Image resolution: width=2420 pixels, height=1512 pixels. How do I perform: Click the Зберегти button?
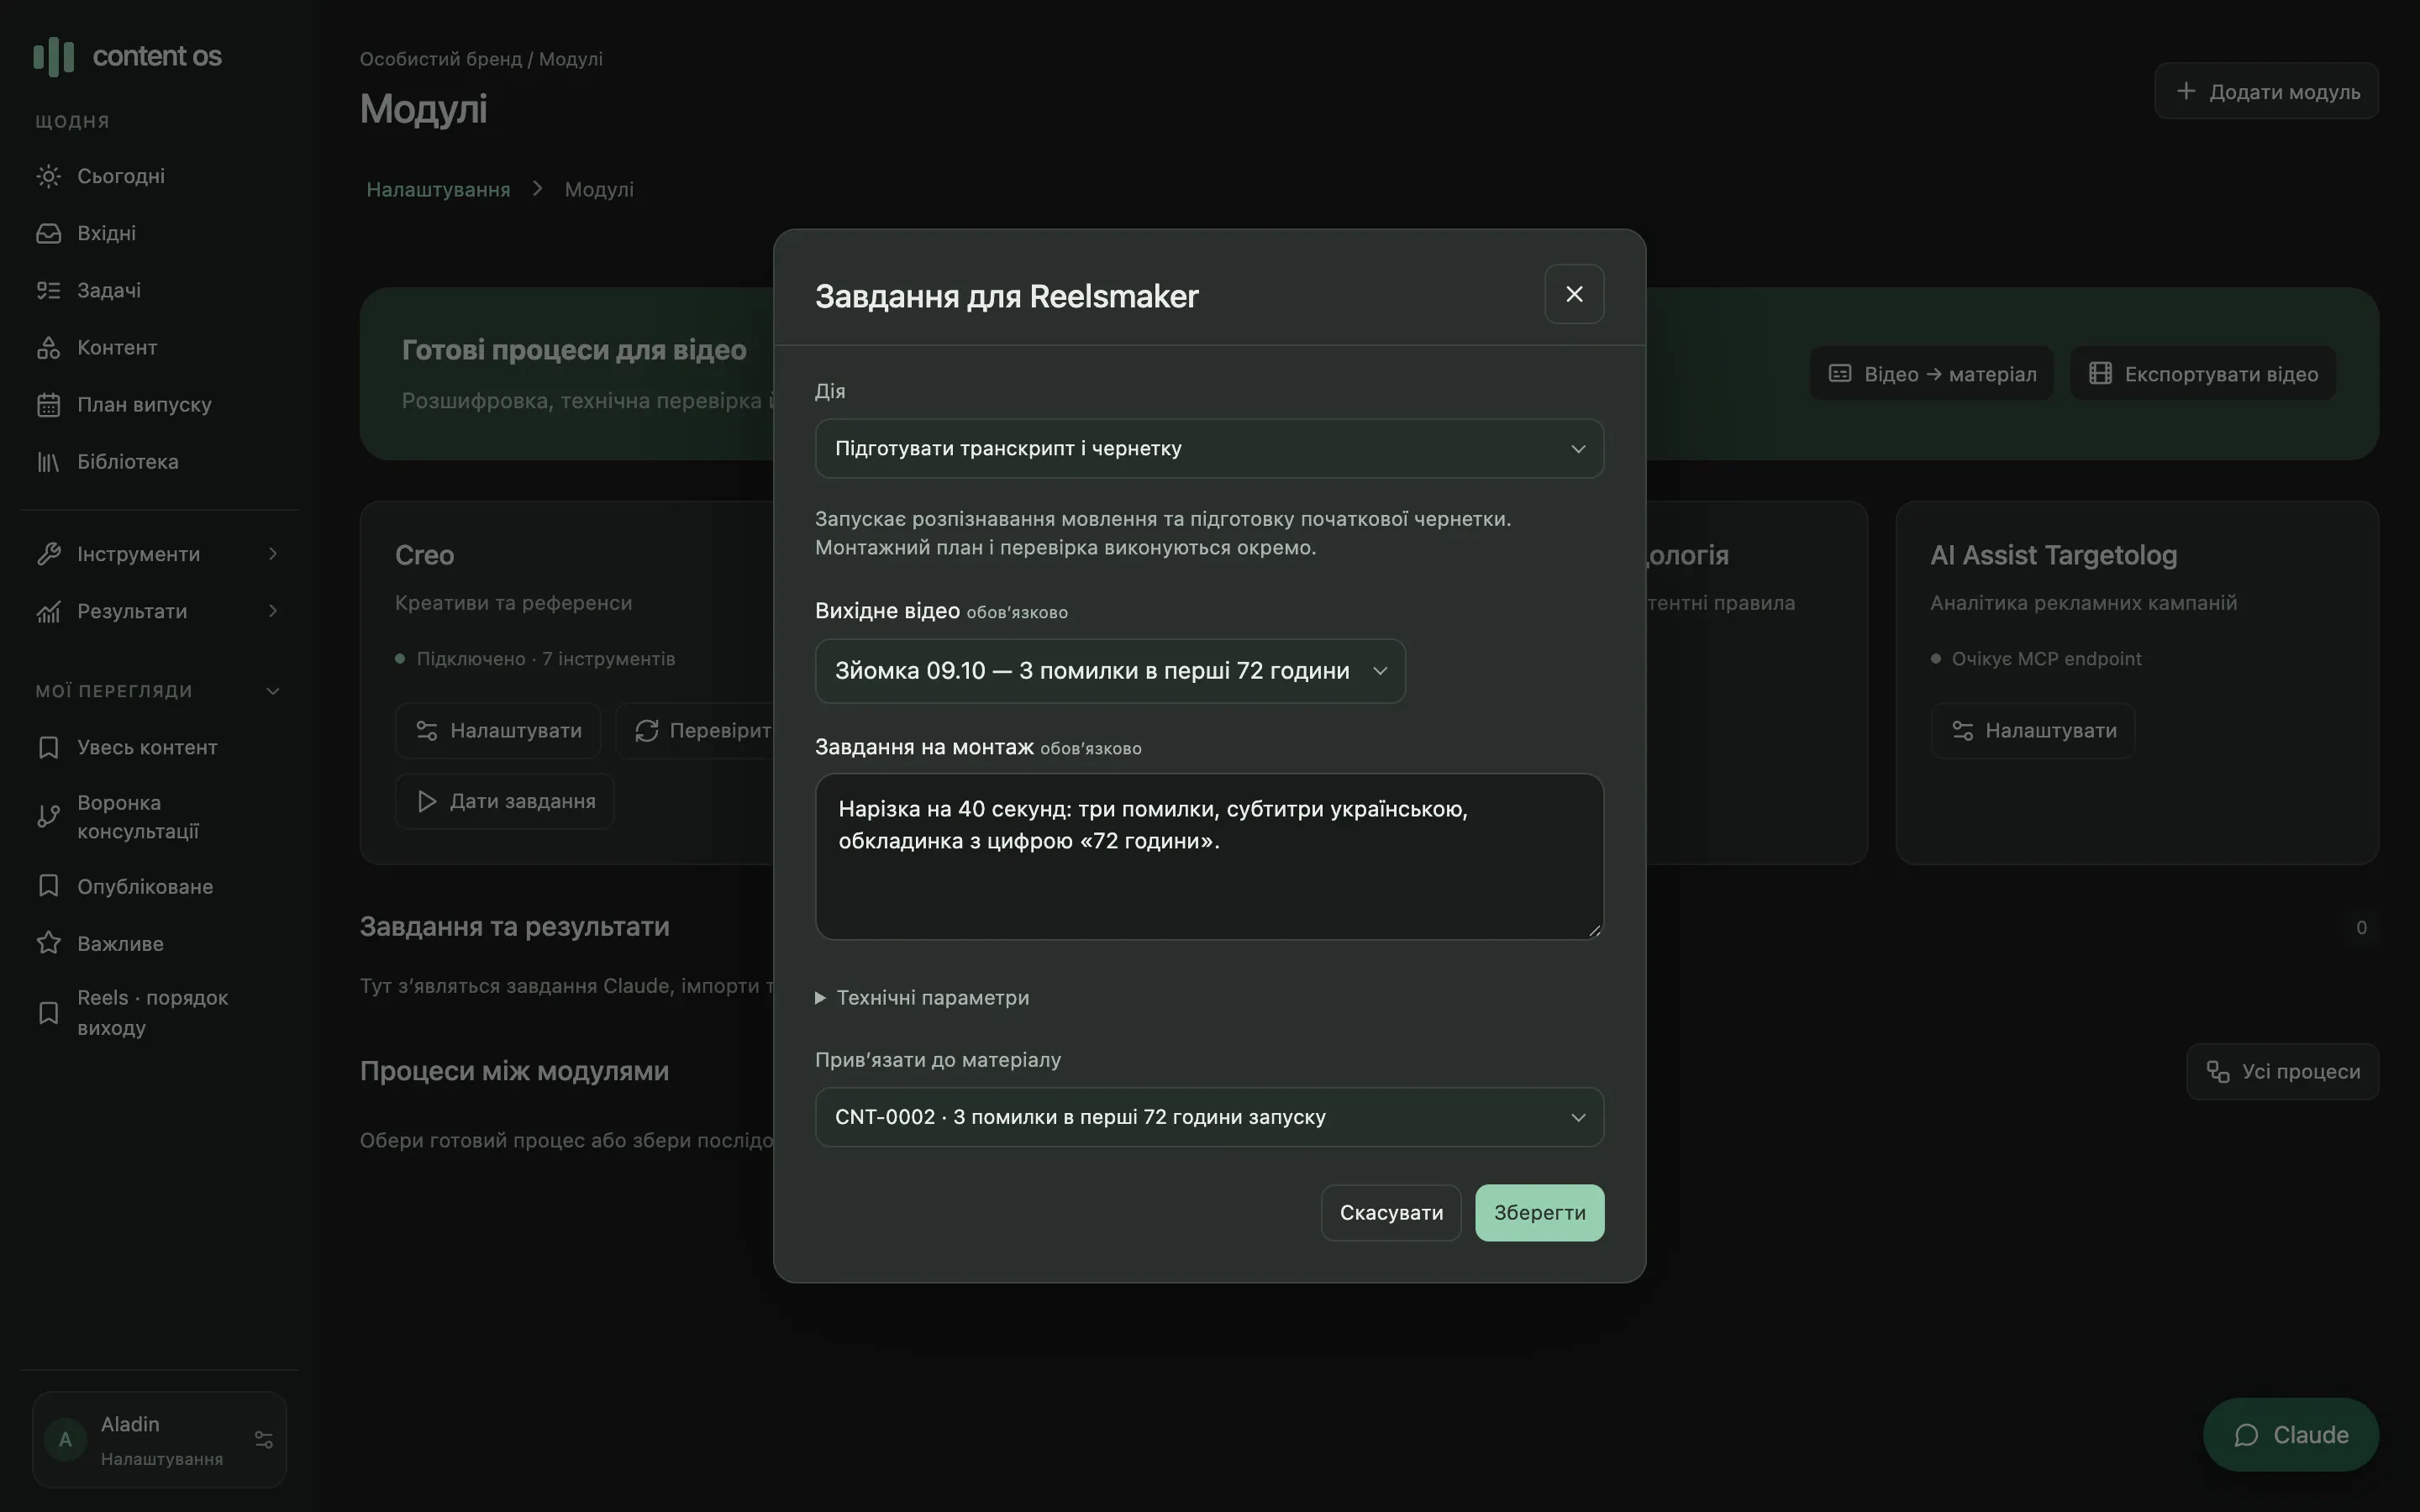click(1539, 1213)
